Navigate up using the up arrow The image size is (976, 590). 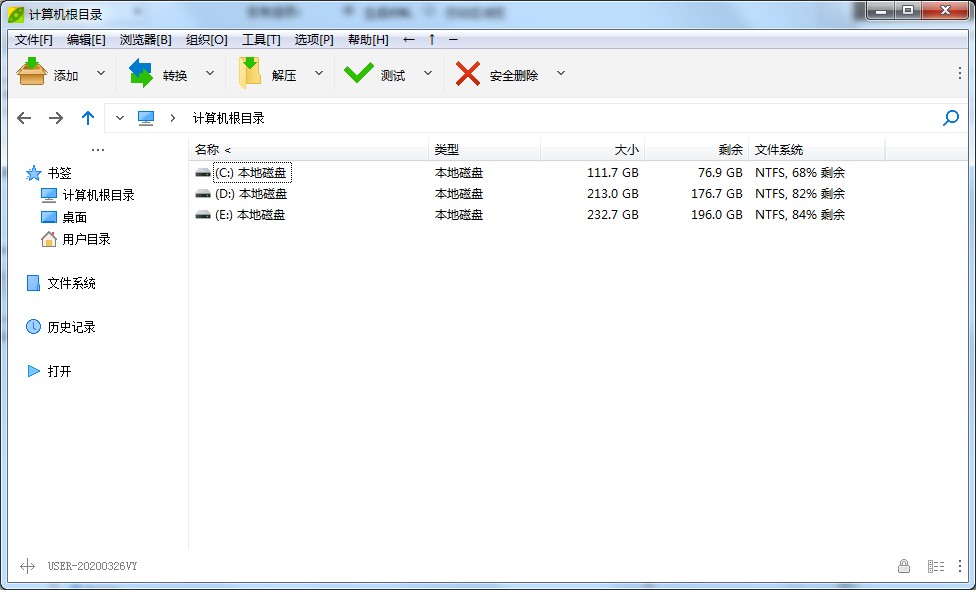[x=87, y=117]
